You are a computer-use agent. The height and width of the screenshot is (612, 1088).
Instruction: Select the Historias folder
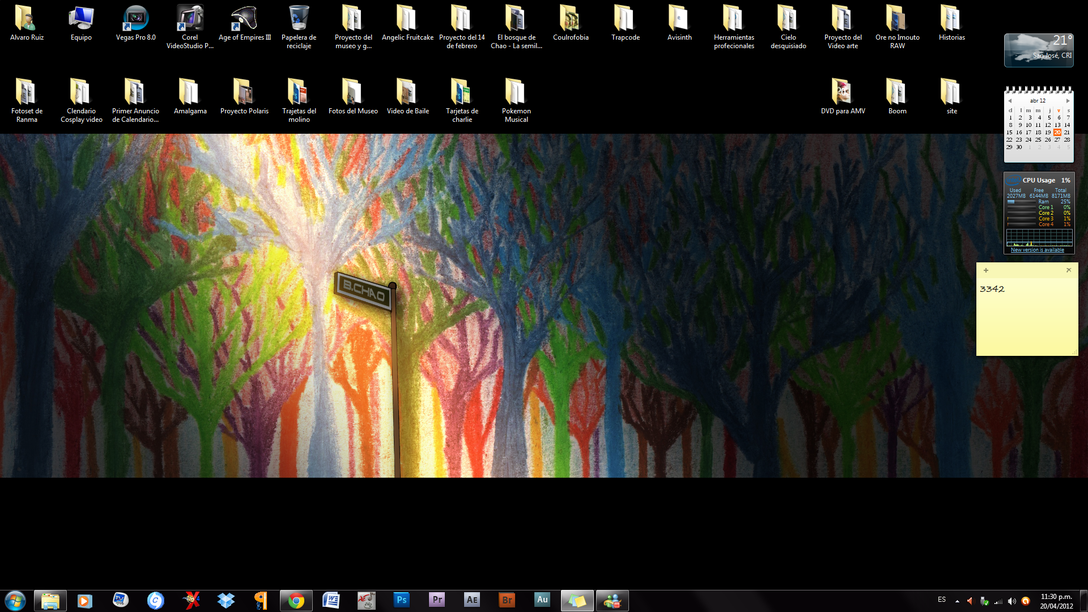[951, 23]
